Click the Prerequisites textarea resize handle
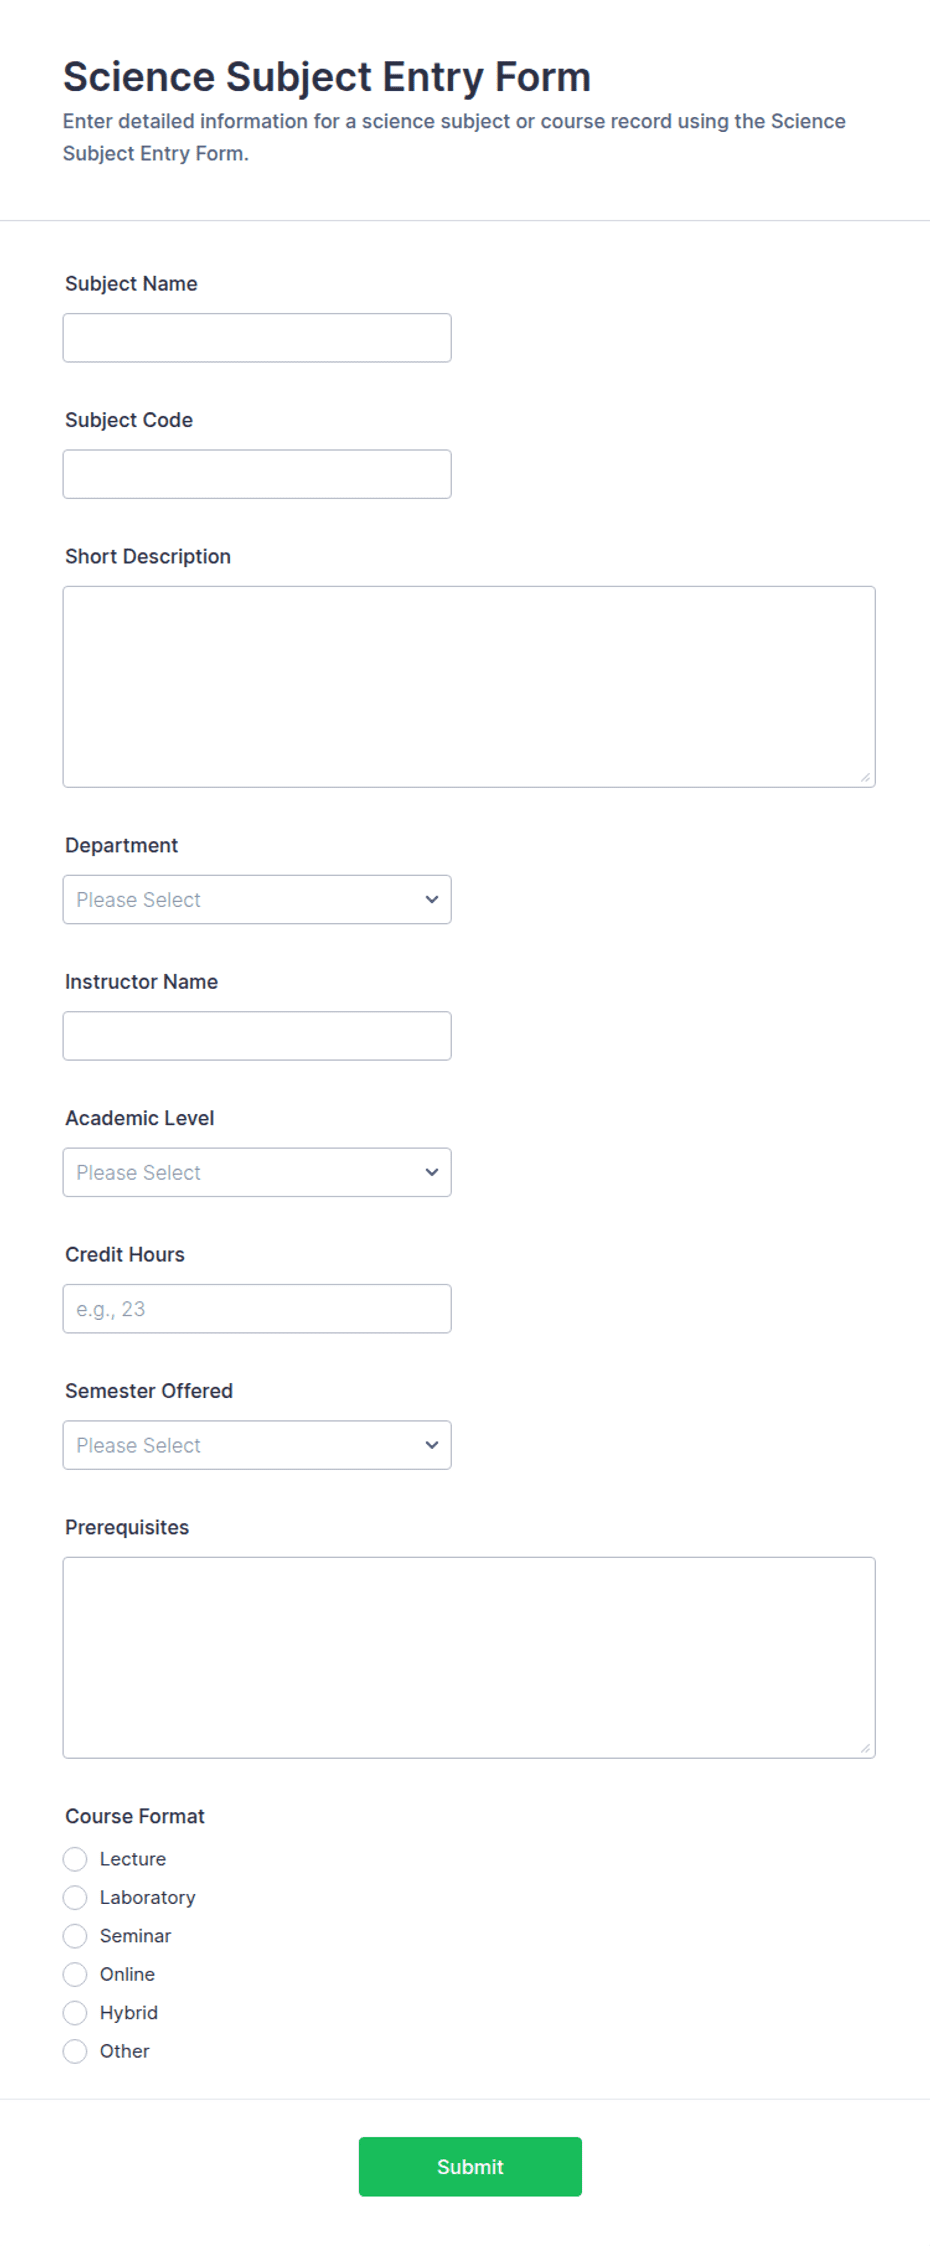Viewport: 930px width, 2246px height. (x=865, y=1748)
